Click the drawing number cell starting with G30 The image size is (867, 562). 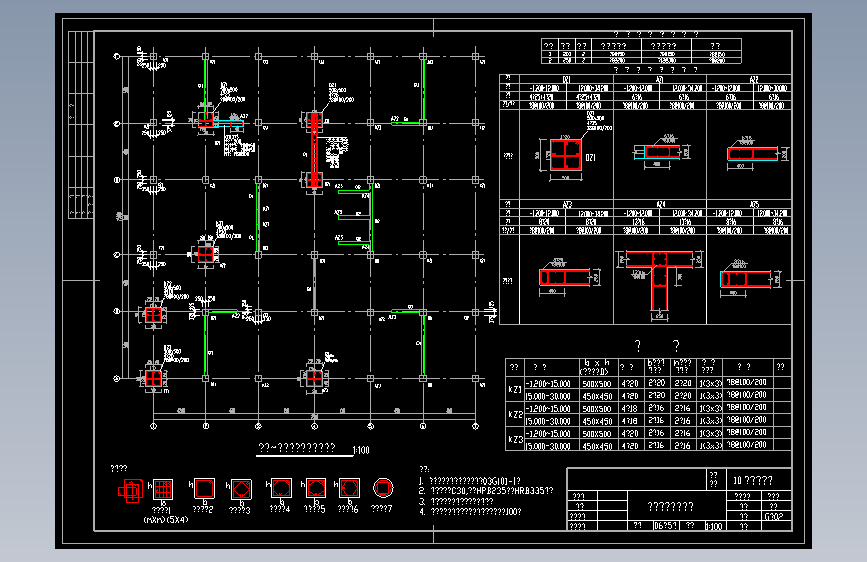pyautogui.click(x=773, y=516)
